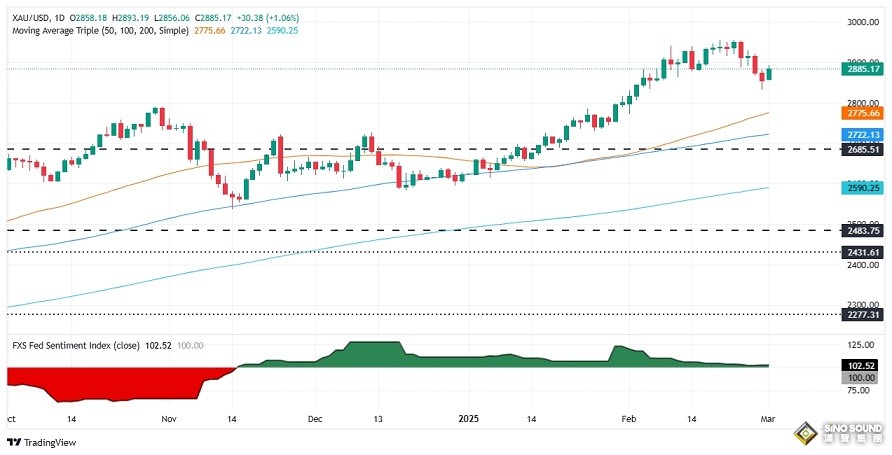
Task: Click the high value H2893.19
Action: [130, 19]
